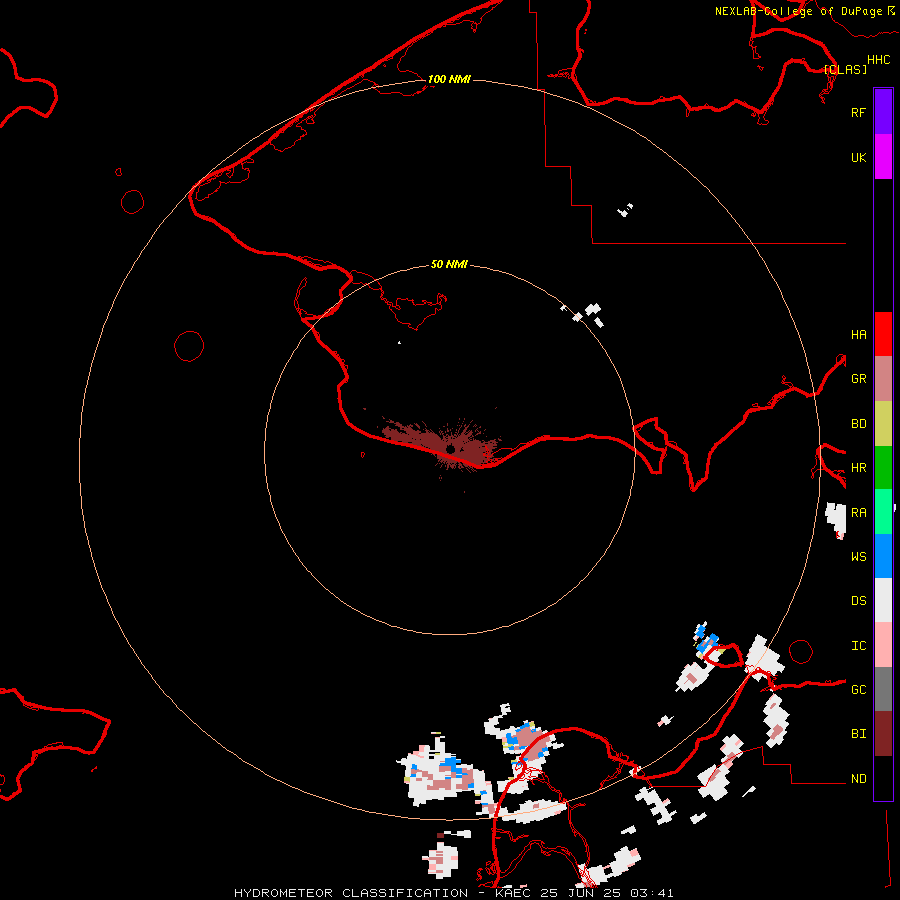The height and width of the screenshot is (900, 900).
Task: Pick the yellow BD legend swatch
Action: (883, 424)
